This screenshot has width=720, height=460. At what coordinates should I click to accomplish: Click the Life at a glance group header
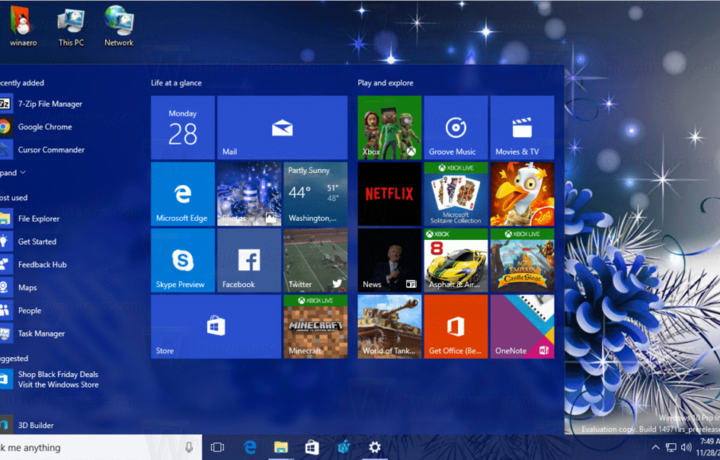pos(176,83)
